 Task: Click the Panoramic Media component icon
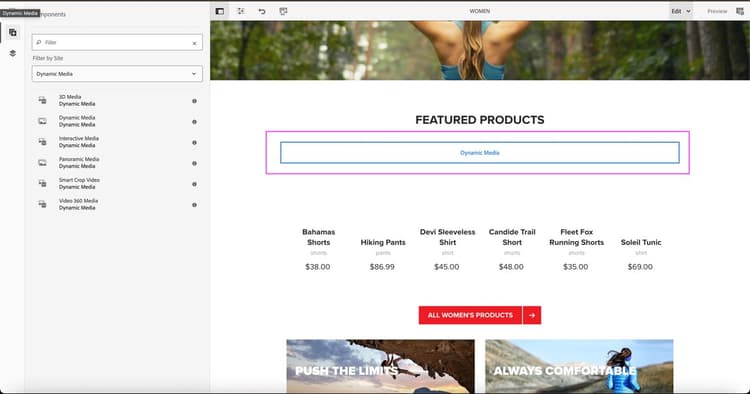tap(43, 163)
